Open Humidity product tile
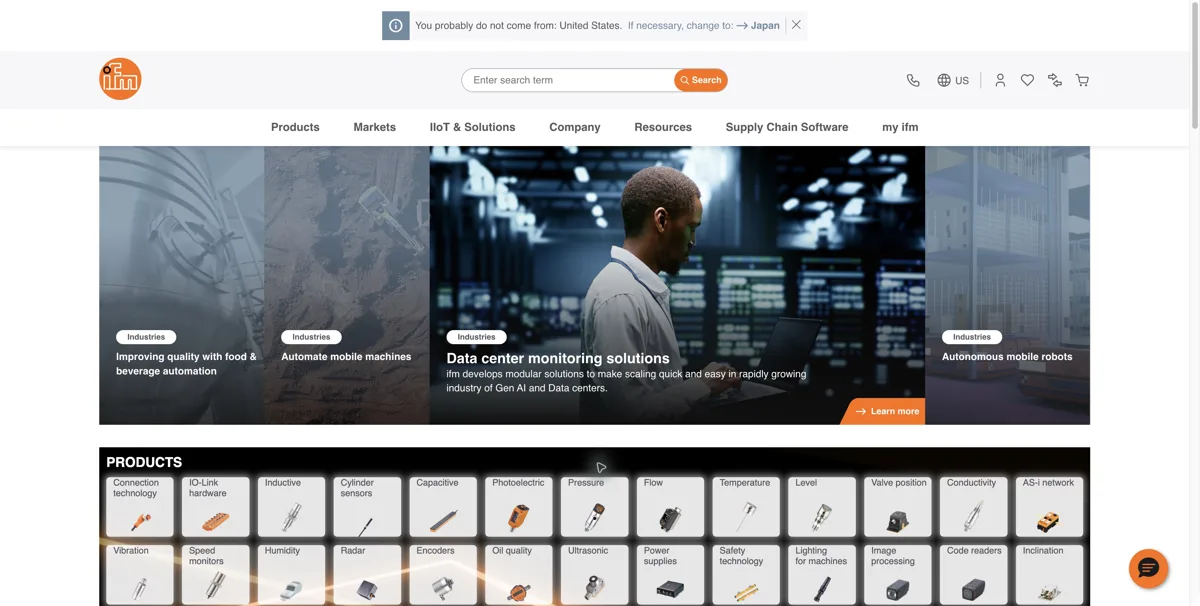Image resolution: width=1200 pixels, height=606 pixels. pos(292,574)
